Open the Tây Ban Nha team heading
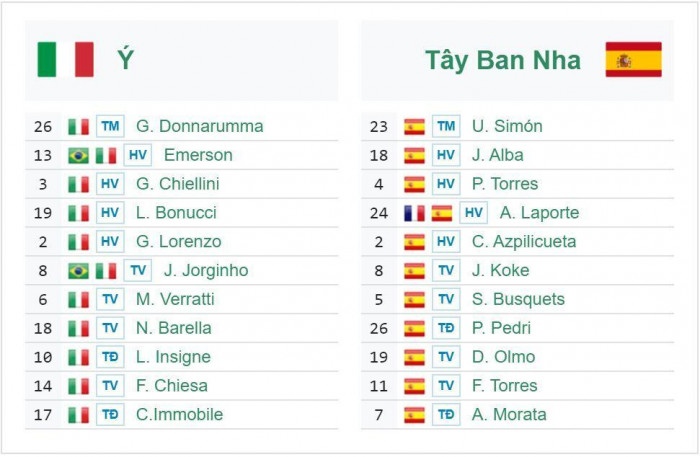Viewport: 700px width, 457px height. [x=503, y=60]
